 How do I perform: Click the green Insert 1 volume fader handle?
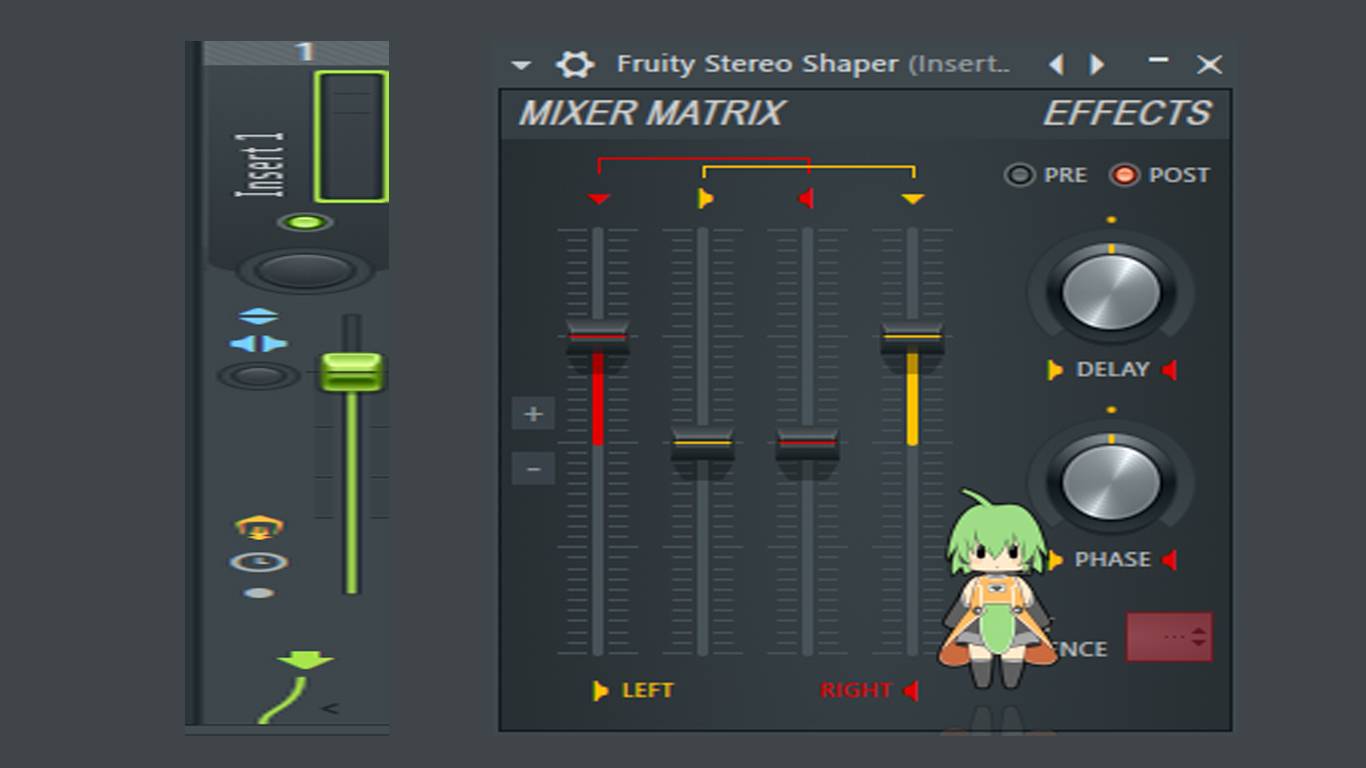pyautogui.click(x=351, y=372)
